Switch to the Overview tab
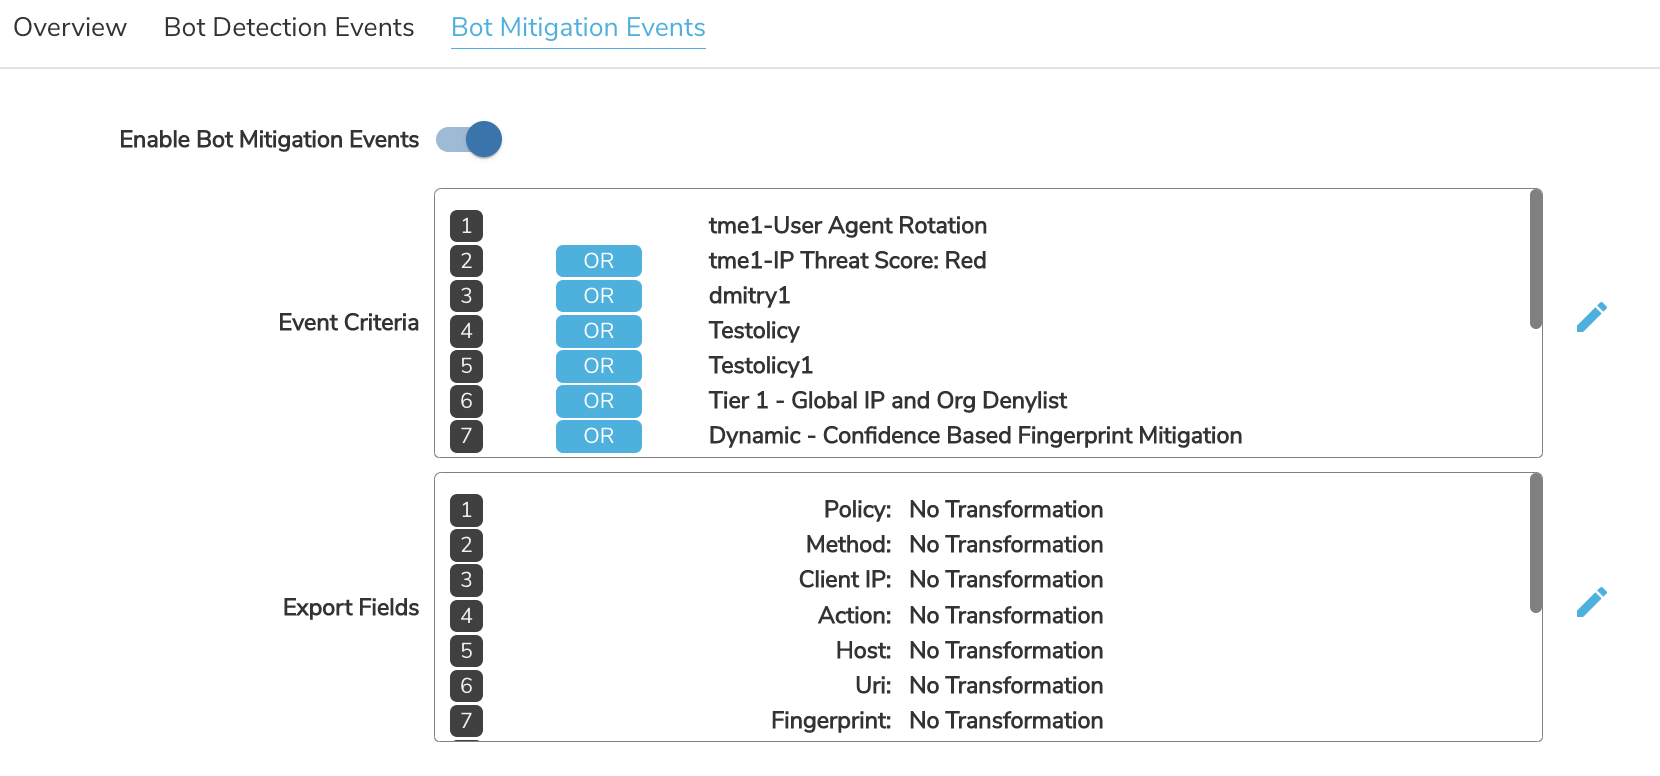Screen dimensions: 1660x776 click(x=70, y=27)
